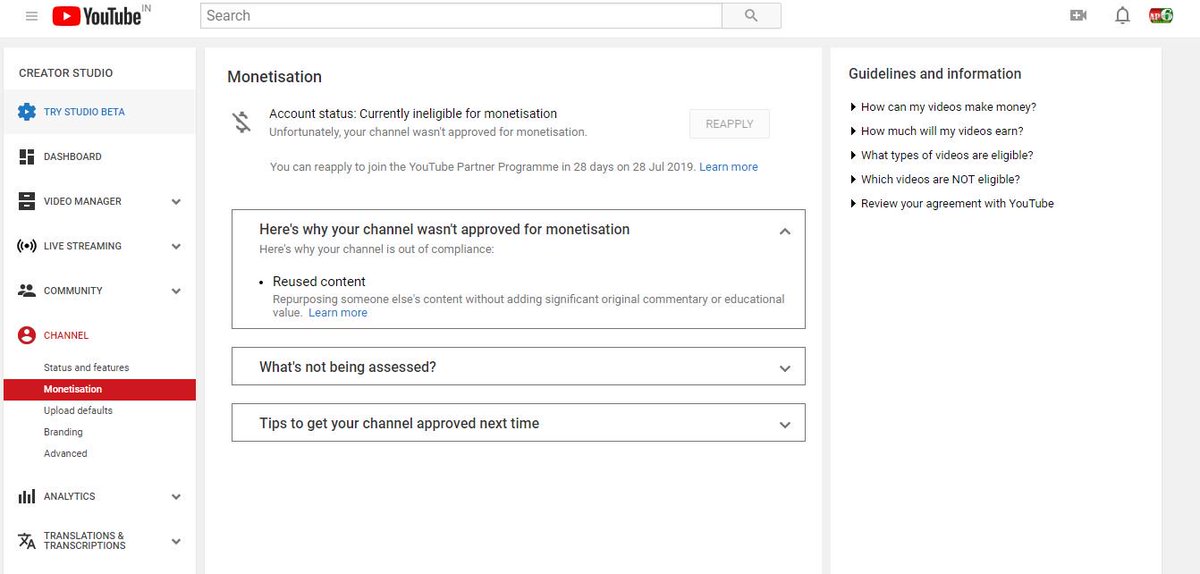
Task: Click the Community people icon
Action: coord(27,291)
